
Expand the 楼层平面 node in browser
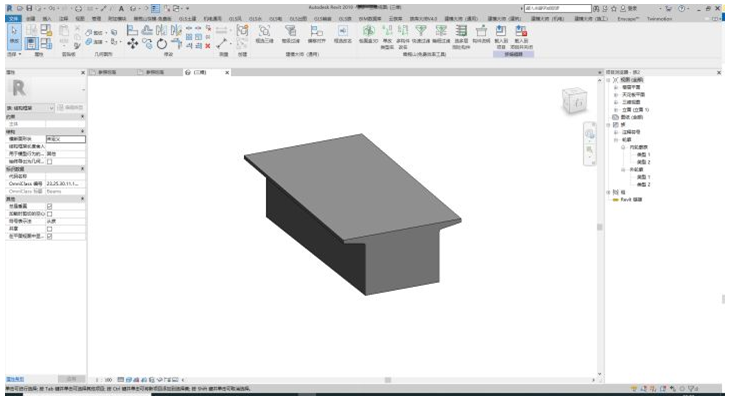[616, 87]
